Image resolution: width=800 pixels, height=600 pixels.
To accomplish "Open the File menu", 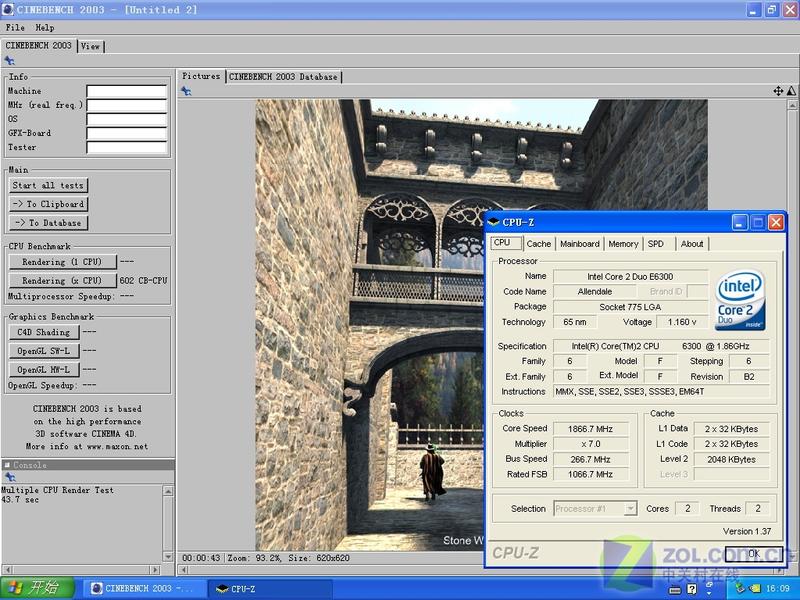I will (15, 28).
